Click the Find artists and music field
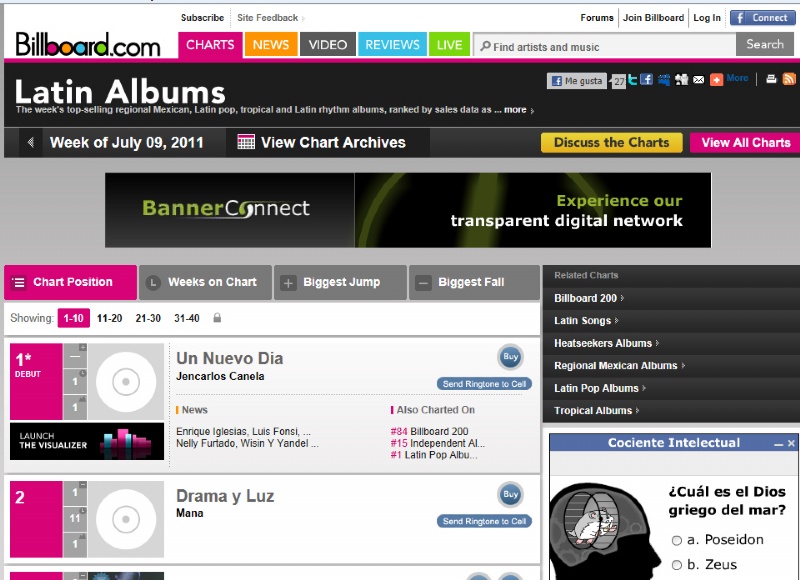The height and width of the screenshot is (580, 800). (605, 46)
